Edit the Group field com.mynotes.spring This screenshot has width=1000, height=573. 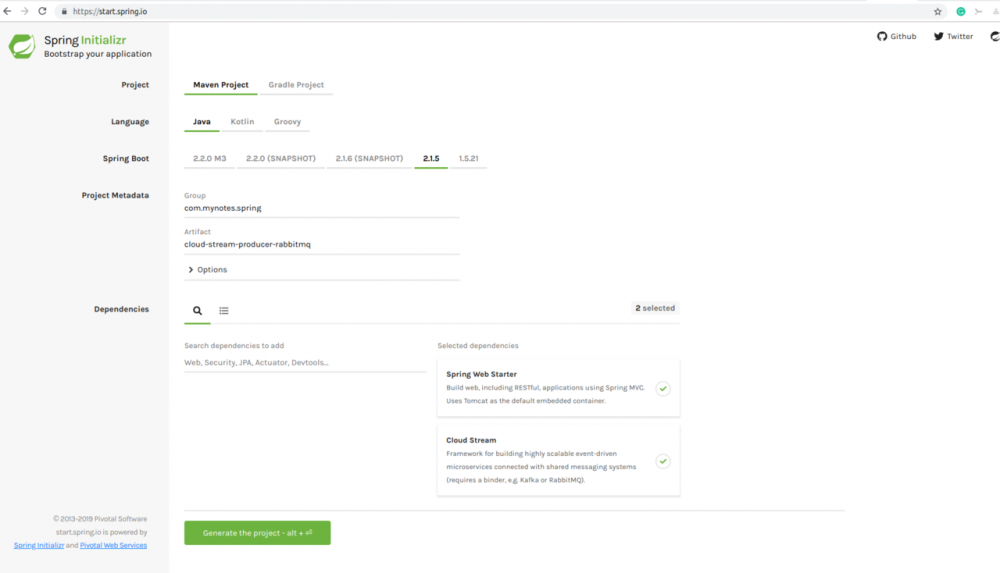coord(321,208)
